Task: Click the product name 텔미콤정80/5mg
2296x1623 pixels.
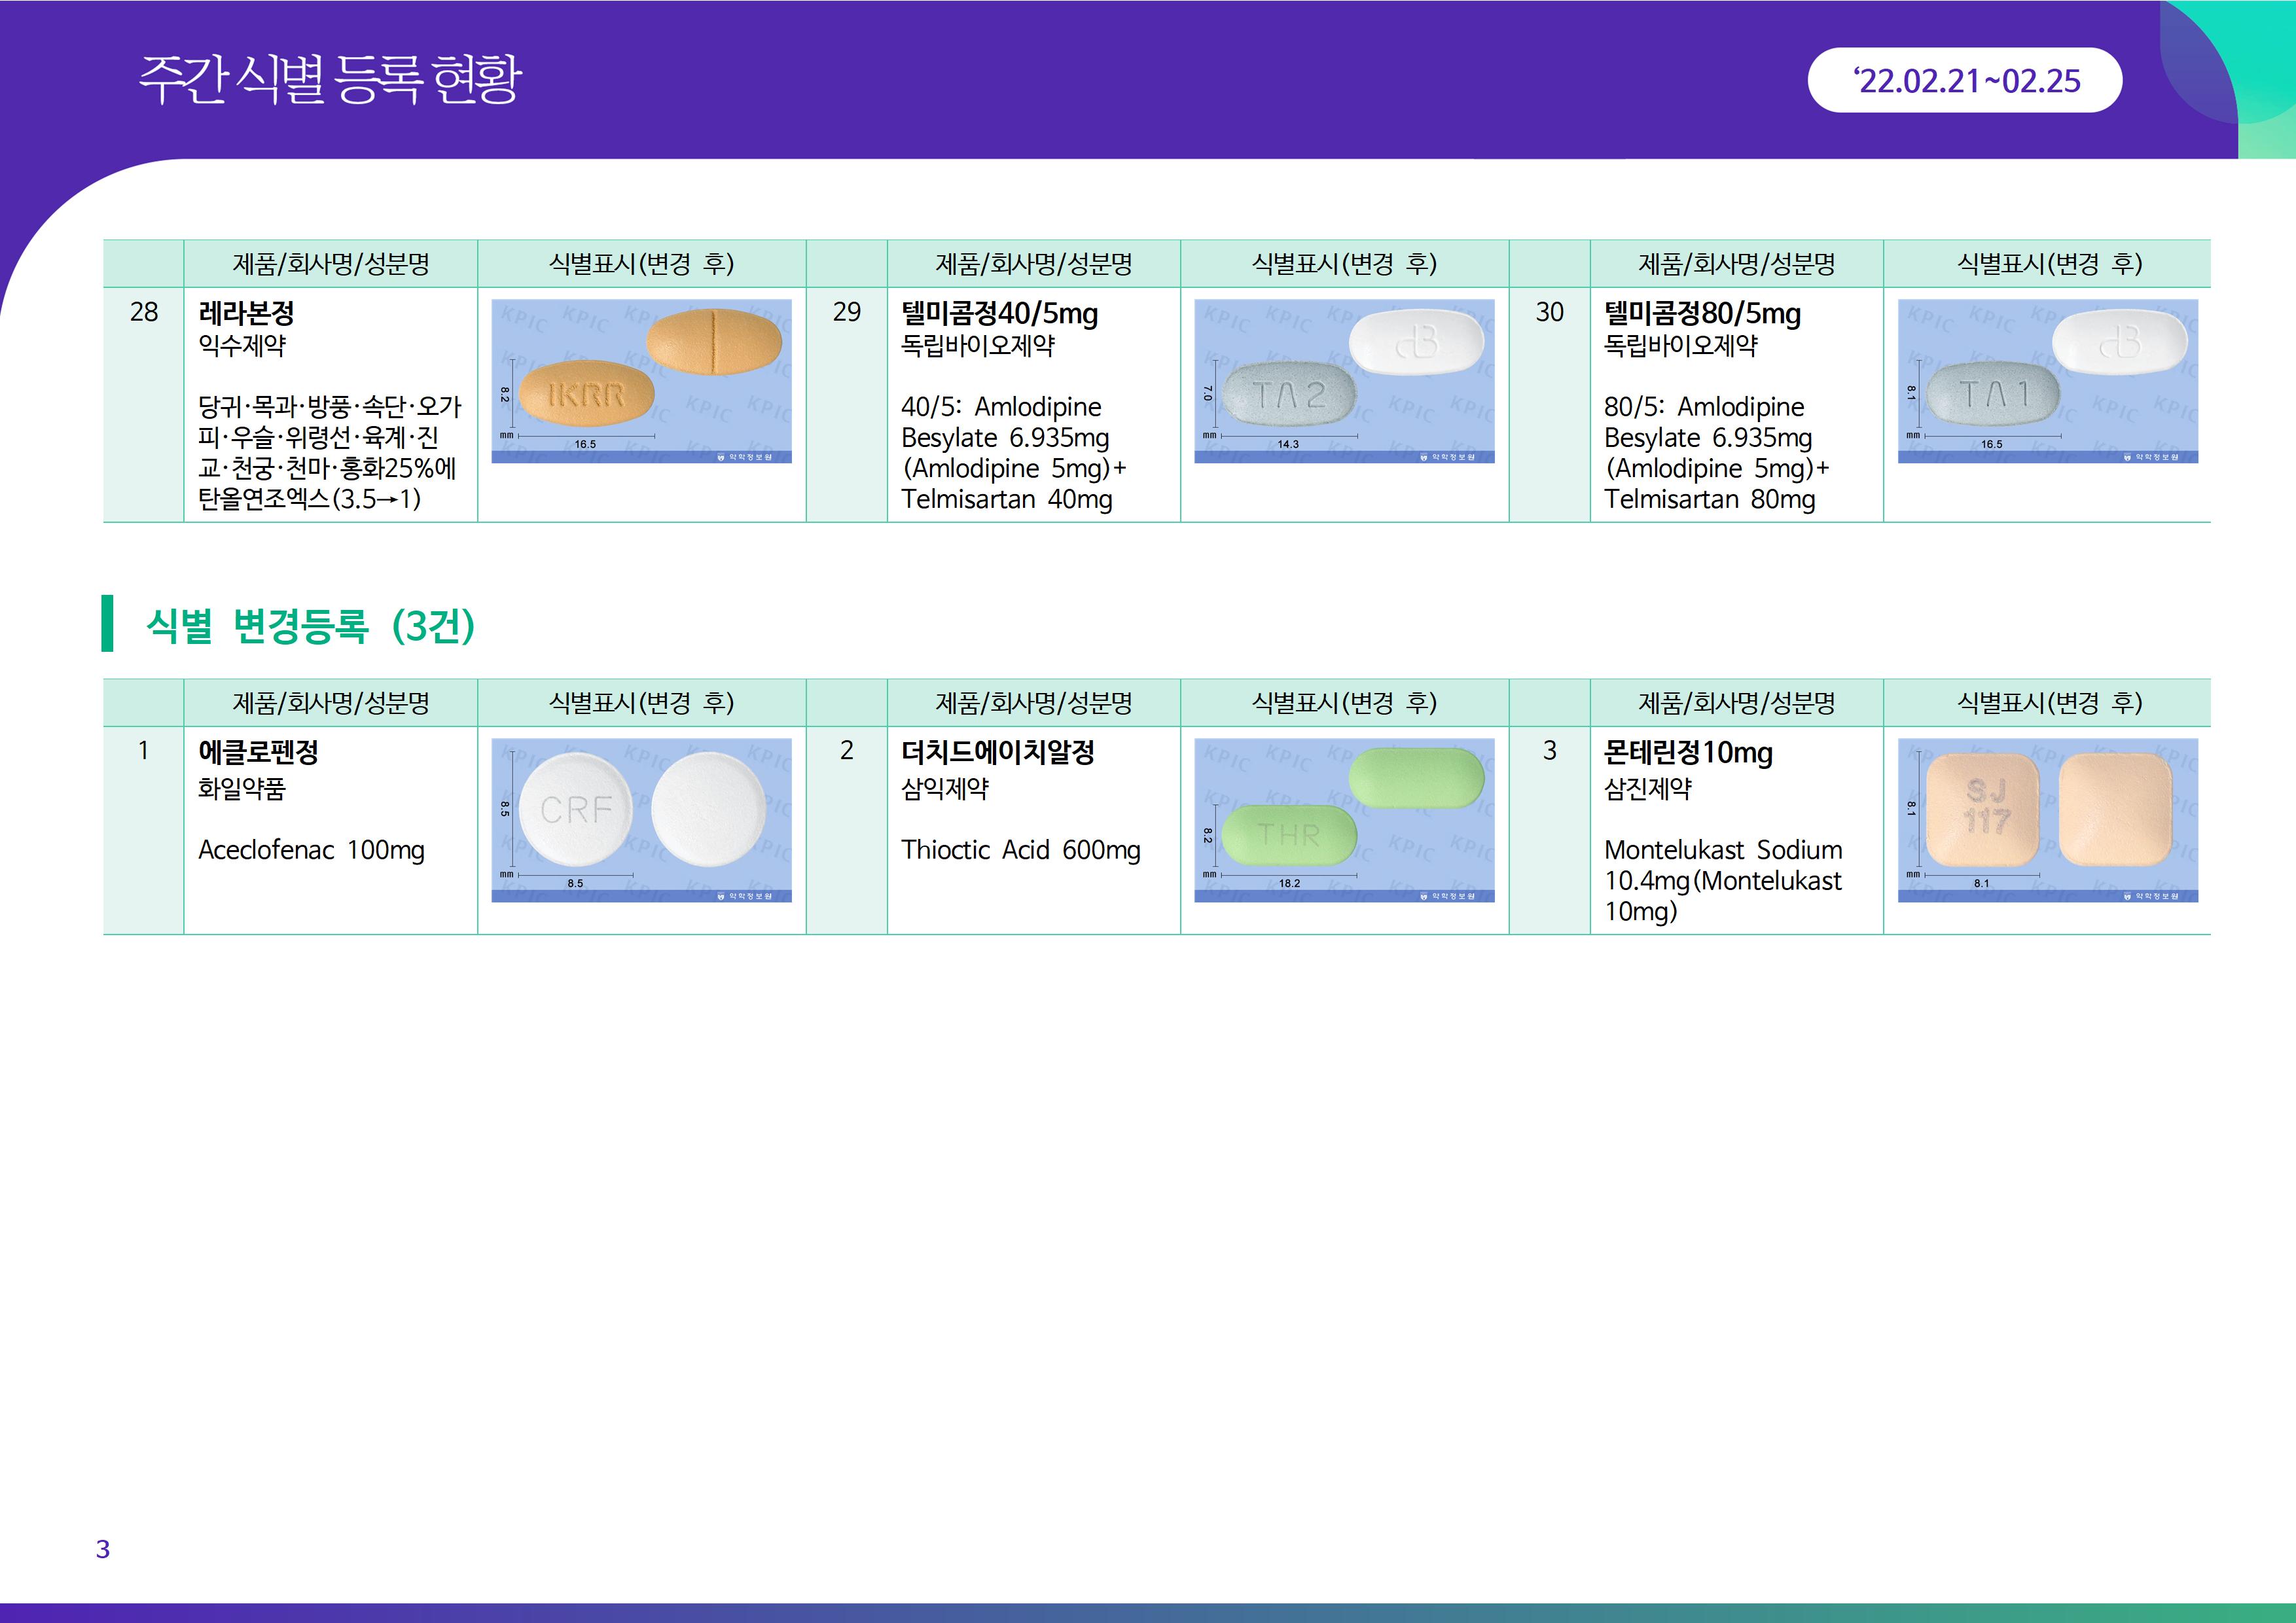Action: pyautogui.click(x=1702, y=313)
